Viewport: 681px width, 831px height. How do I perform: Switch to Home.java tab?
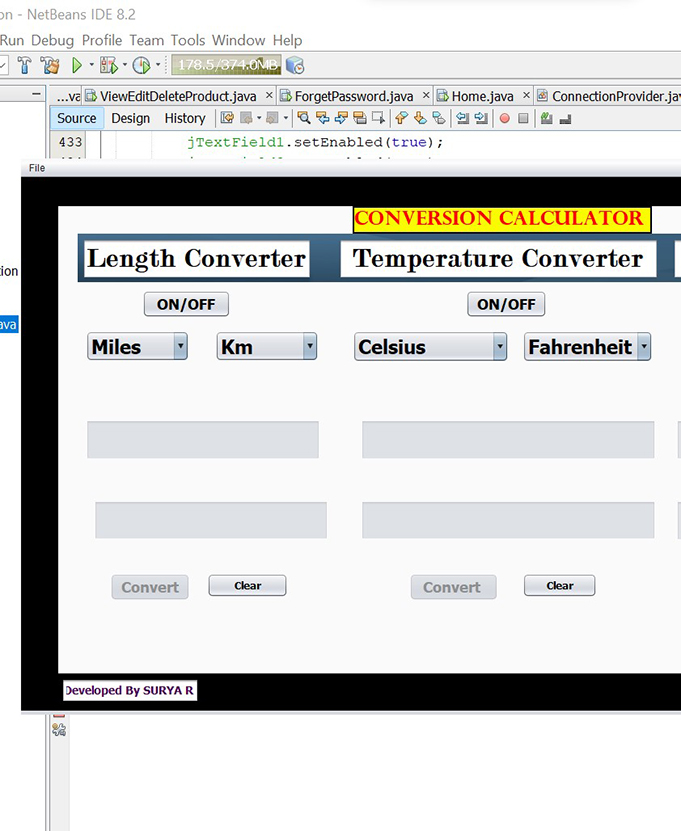[x=482, y=96]
